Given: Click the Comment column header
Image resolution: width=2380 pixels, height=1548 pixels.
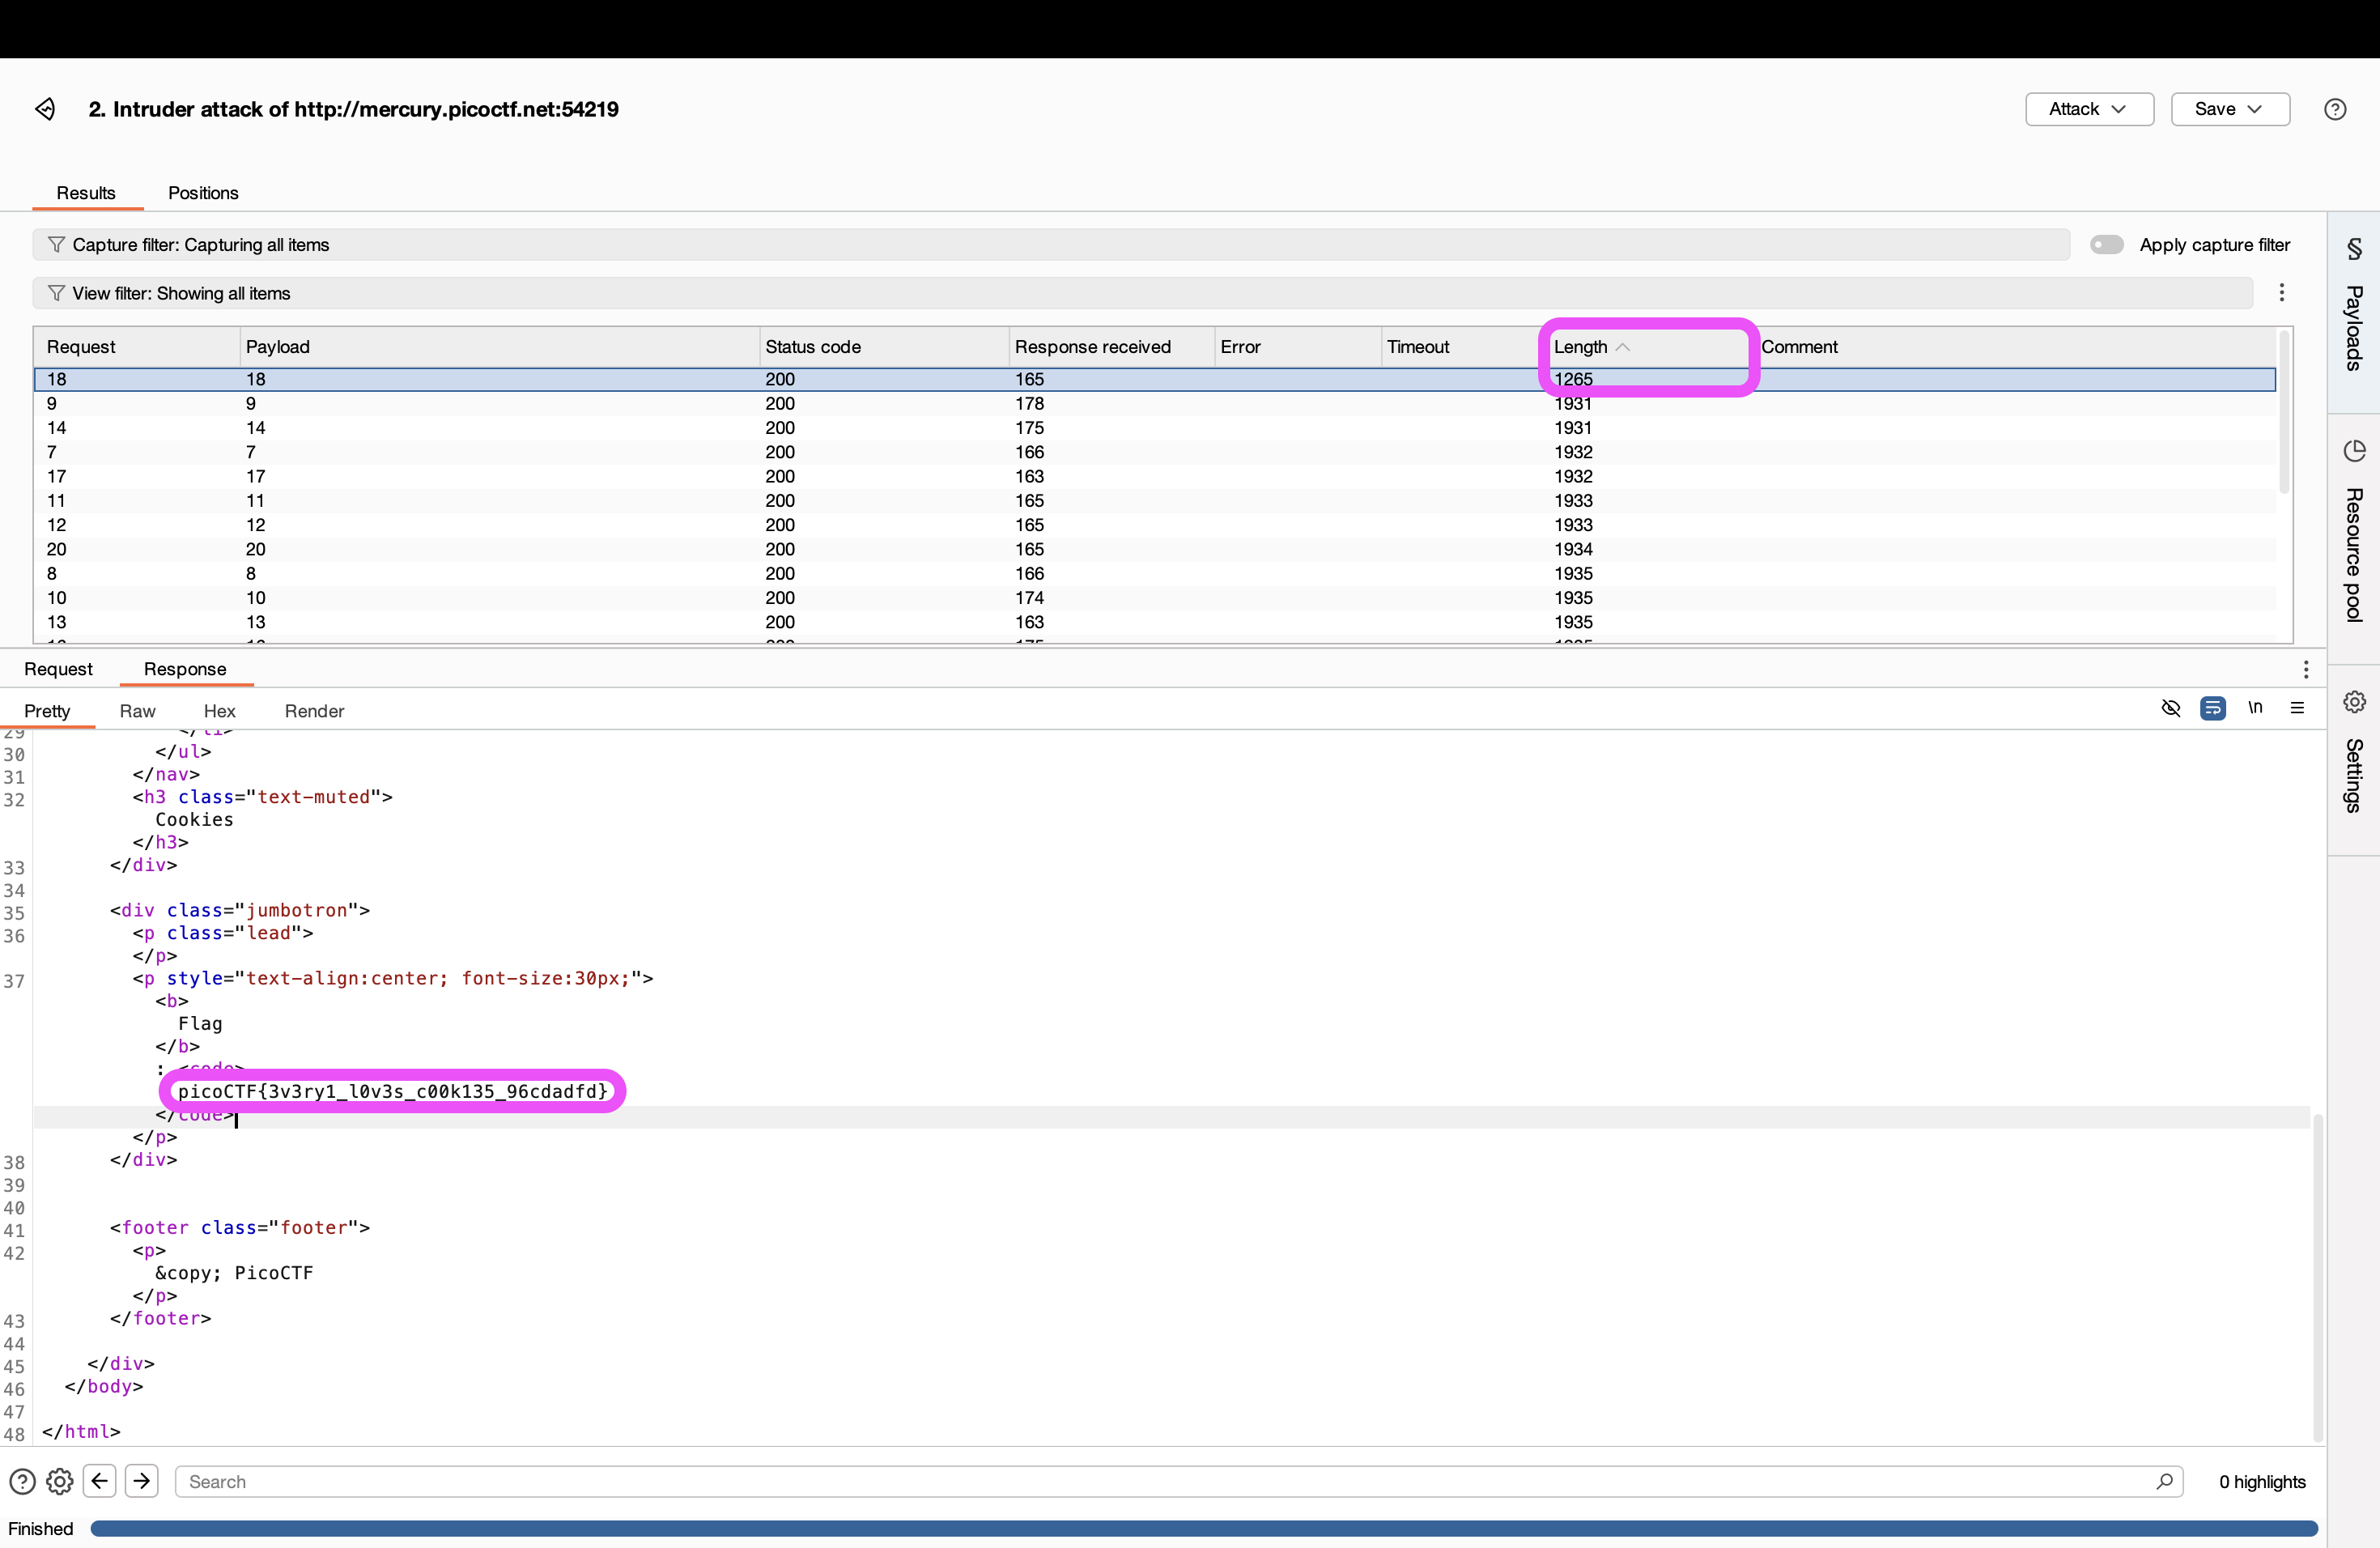Looking at the screenshot, I should click(x=2014, y=347).
